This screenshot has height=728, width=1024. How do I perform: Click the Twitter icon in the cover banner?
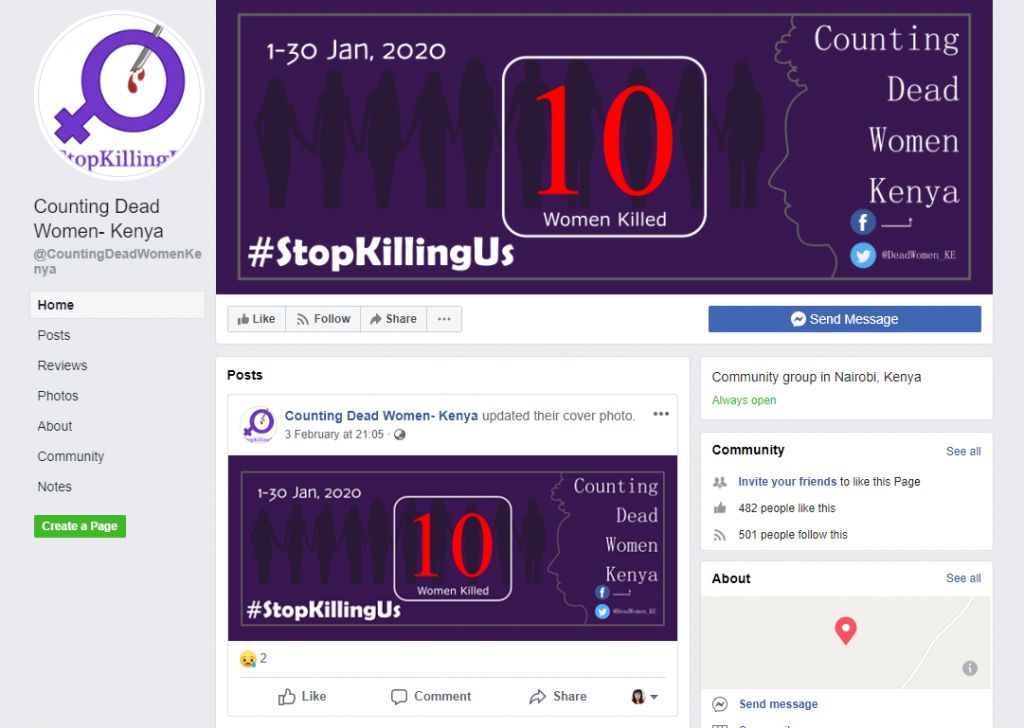[x=863, y=255]
